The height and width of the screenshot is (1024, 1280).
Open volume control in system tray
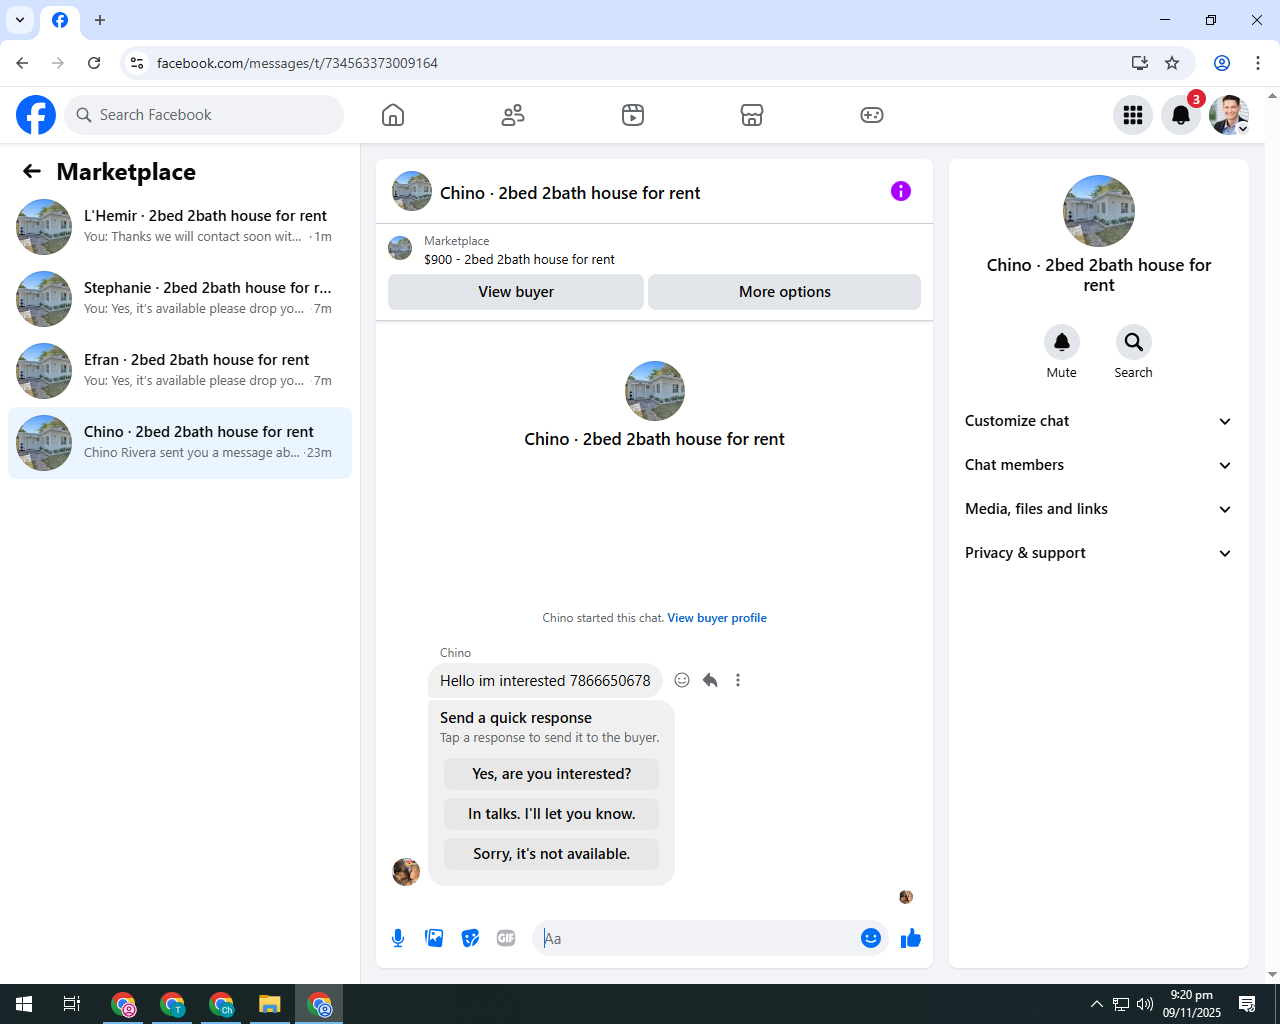[x=1145, y=1004]
